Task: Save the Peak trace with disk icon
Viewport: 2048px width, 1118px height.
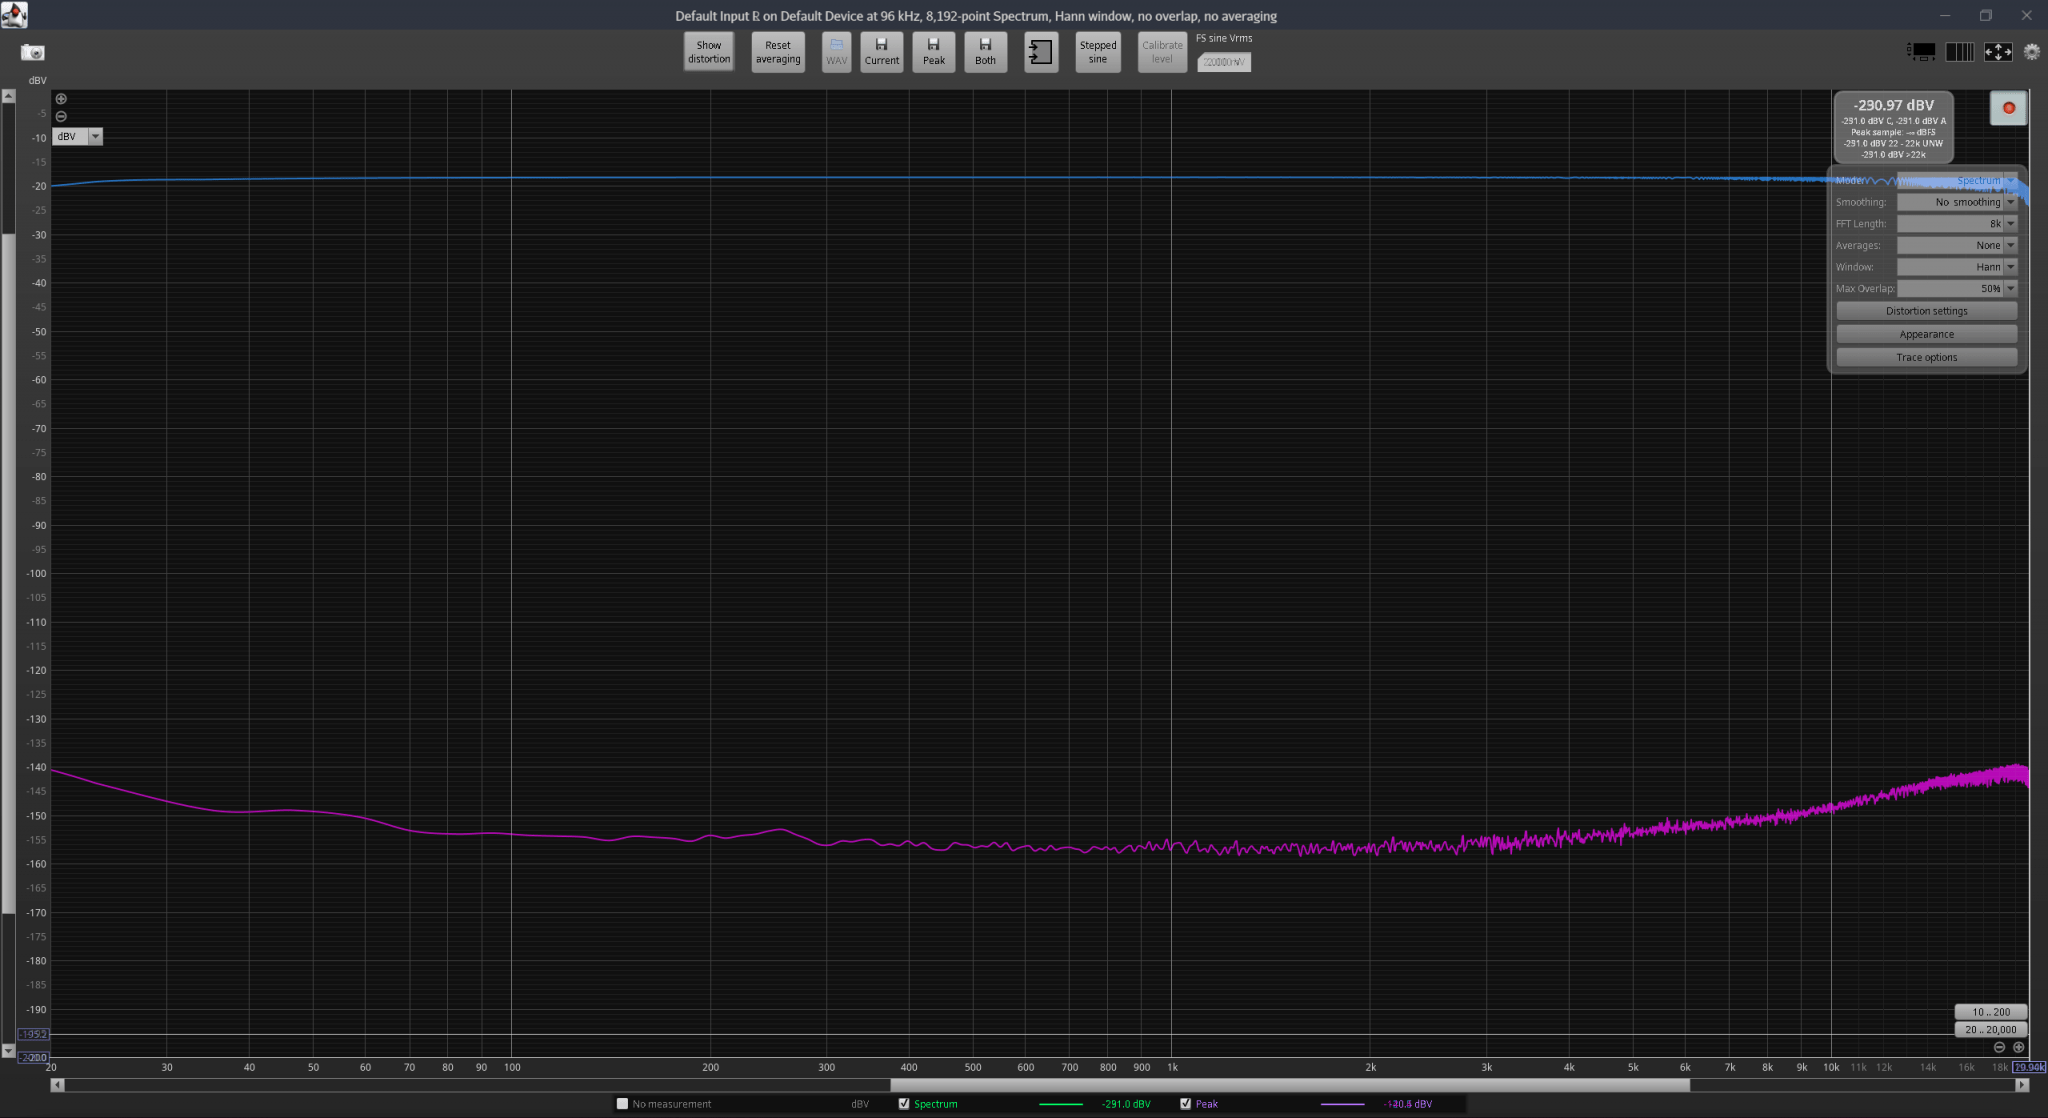Action: (x=934, y=52)
